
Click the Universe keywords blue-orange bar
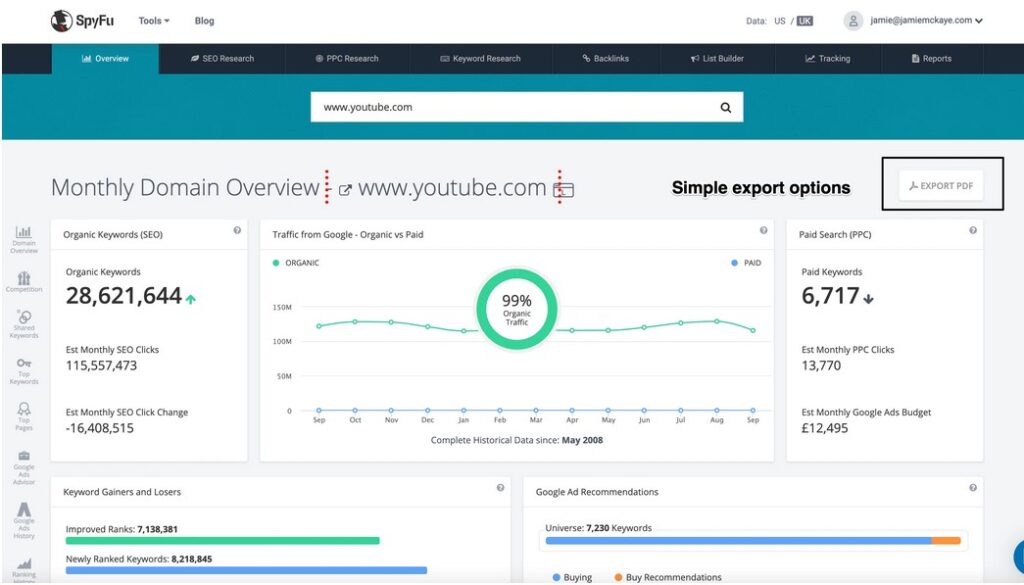pos(753,541)
